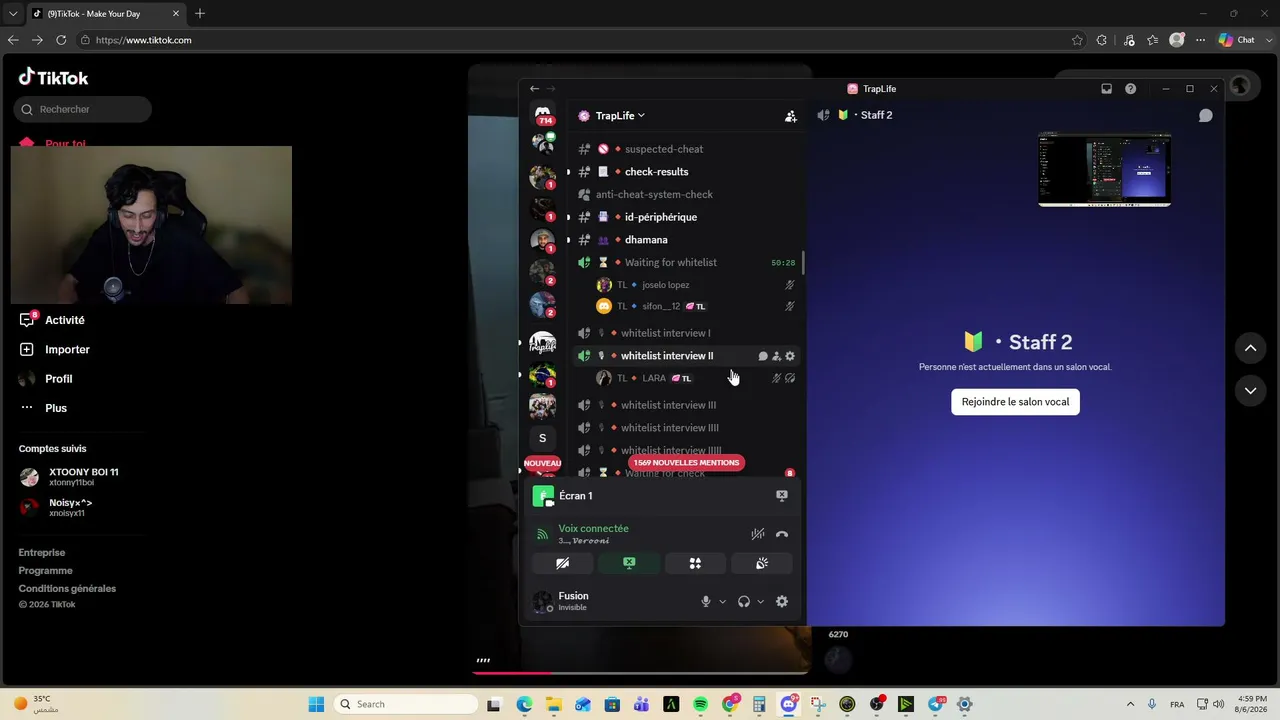The width and height of the screenshot is (1280, 720).
Task: Open the Staff 2 chat bubble icon
Action: coord(1206,115)
